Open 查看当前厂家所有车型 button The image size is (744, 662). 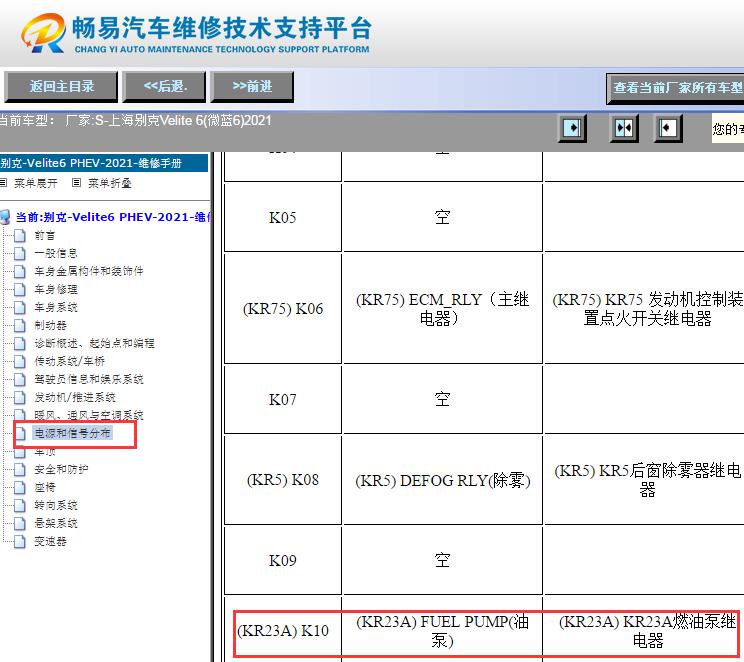click(676, 88)
